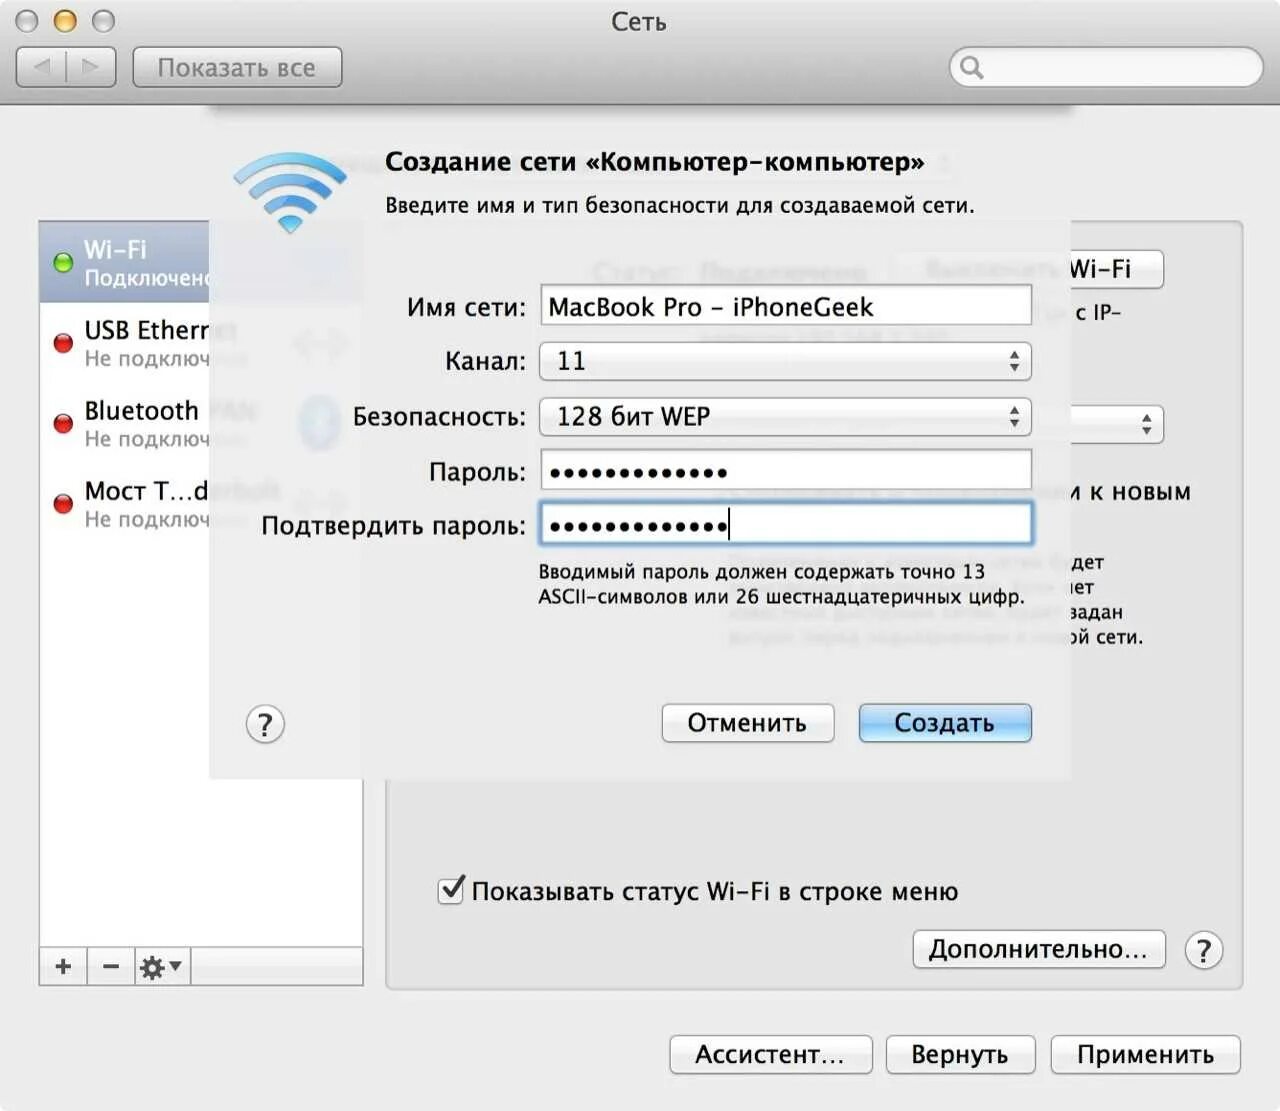Toggle Показывать статус Wi-Fi в строке меню checkbox

click(451, 890)
